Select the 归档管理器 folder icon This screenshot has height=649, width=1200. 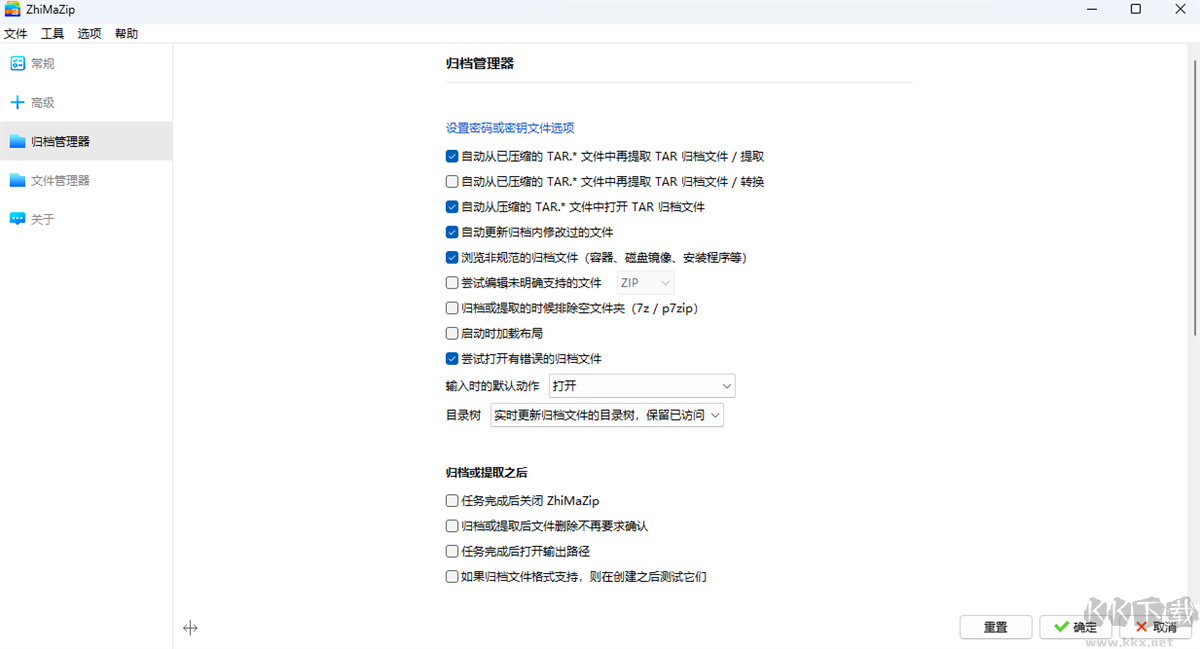pyautogui.click(x=17, y=141)
